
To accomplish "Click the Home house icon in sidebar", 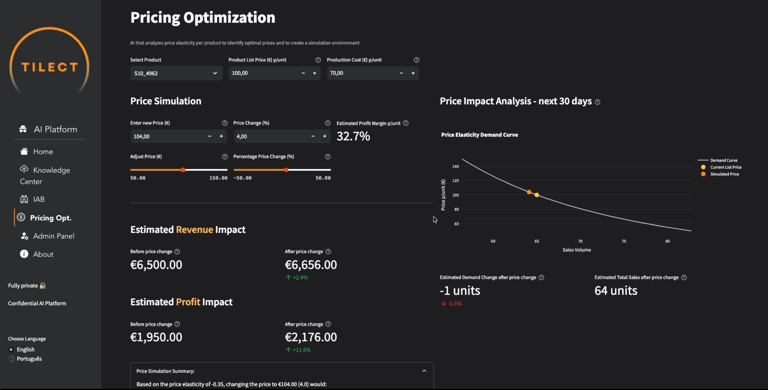I will pos(24,151).
